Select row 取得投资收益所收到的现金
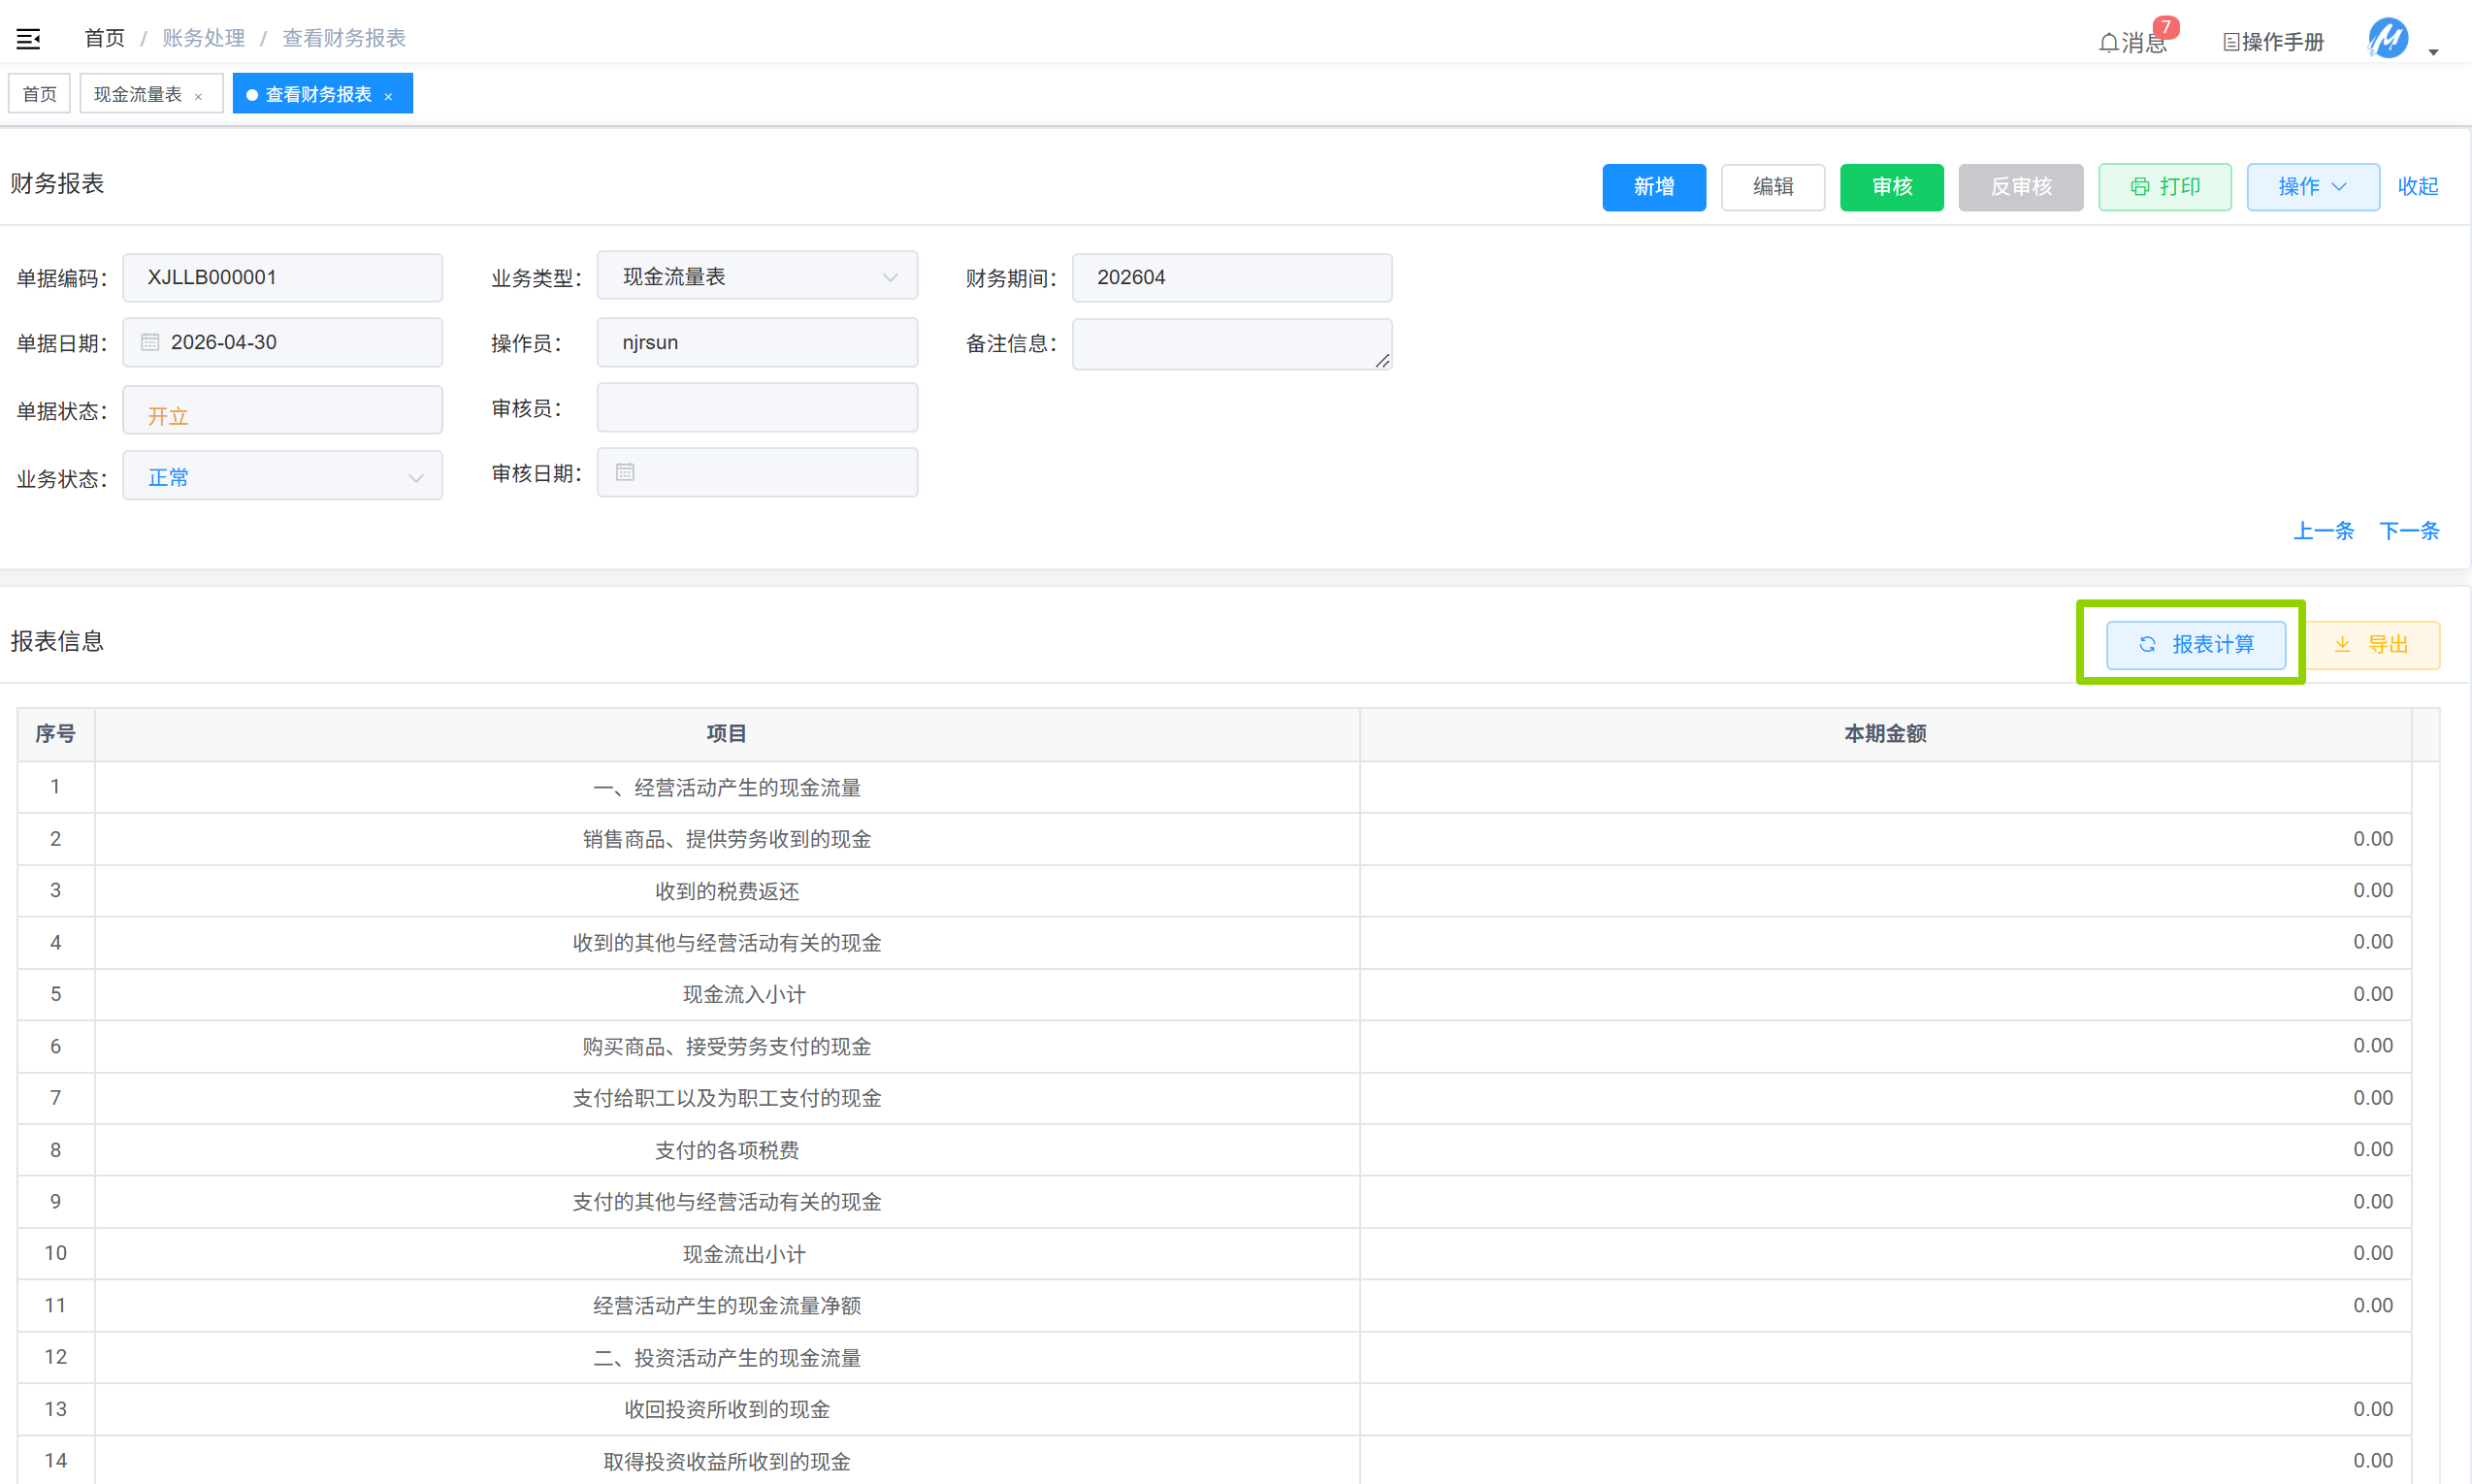The image size is (2472, 1484). (x=1214, y=1461)
